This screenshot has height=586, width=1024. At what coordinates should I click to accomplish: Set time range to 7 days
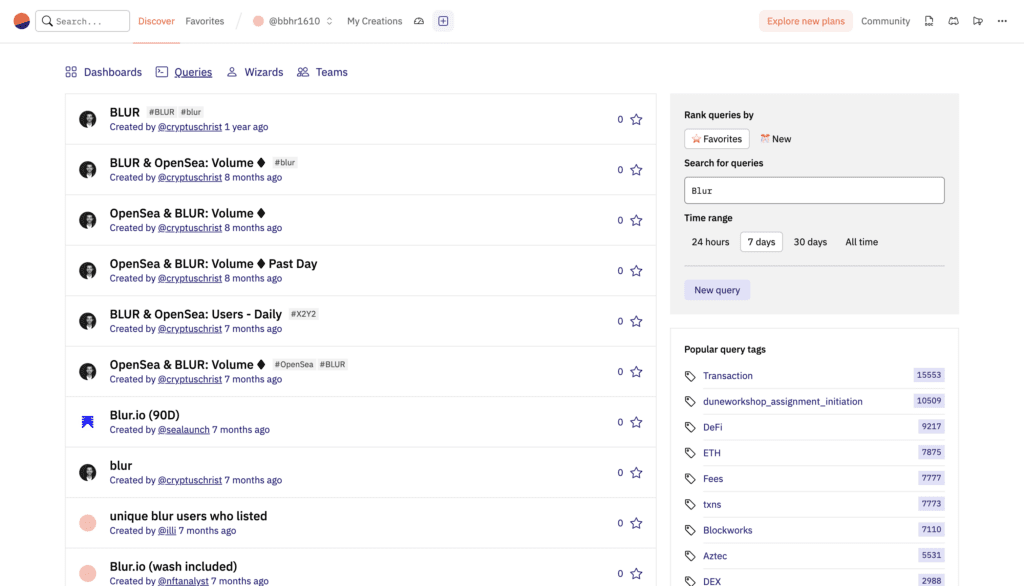(761, 242)
